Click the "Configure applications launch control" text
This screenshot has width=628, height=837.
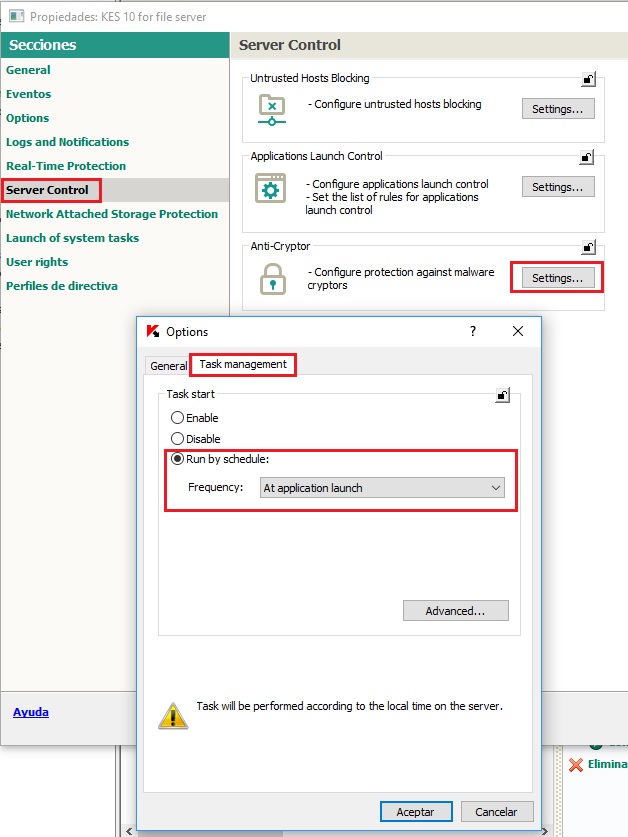tap(397, 184)
